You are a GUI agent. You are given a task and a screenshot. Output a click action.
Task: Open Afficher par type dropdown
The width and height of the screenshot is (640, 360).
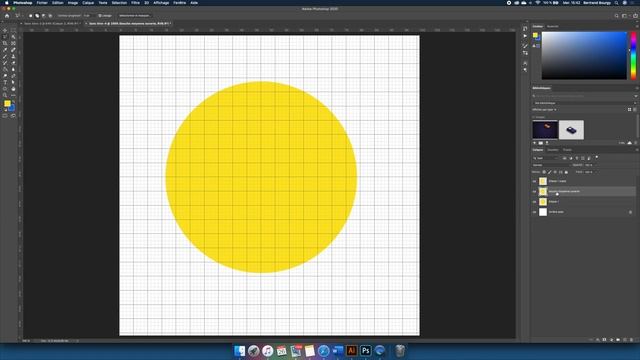pyautogui.click(x=544, y=109)
